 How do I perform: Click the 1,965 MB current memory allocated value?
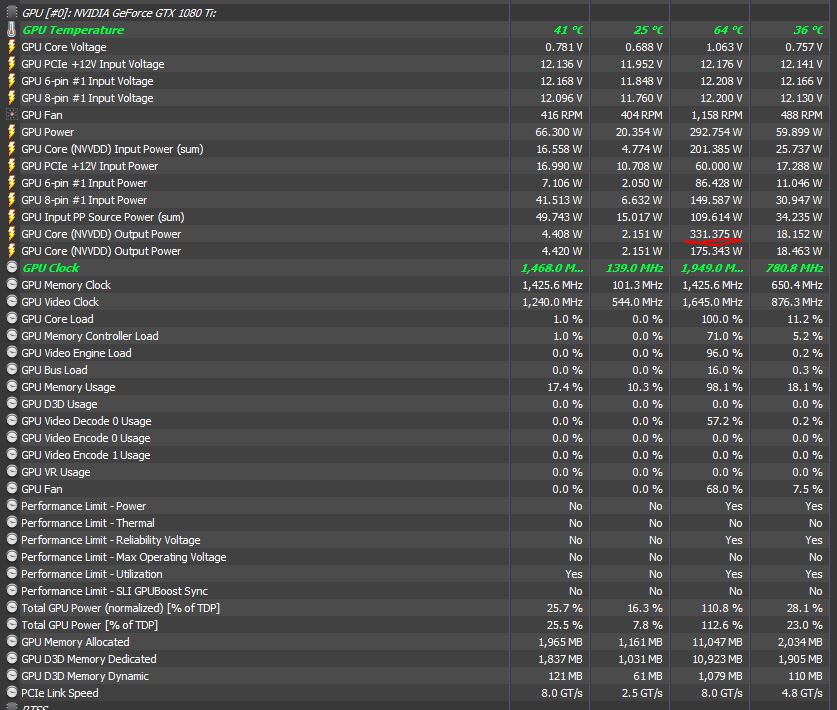coord(560,642)
